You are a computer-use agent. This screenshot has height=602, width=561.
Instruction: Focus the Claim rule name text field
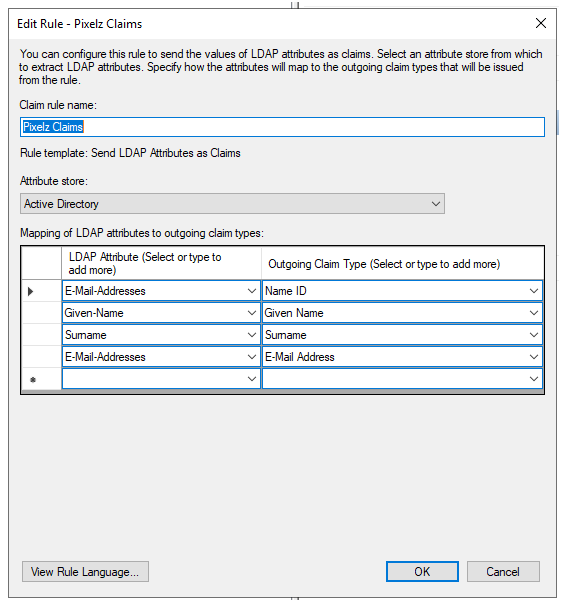coord(282,127)
